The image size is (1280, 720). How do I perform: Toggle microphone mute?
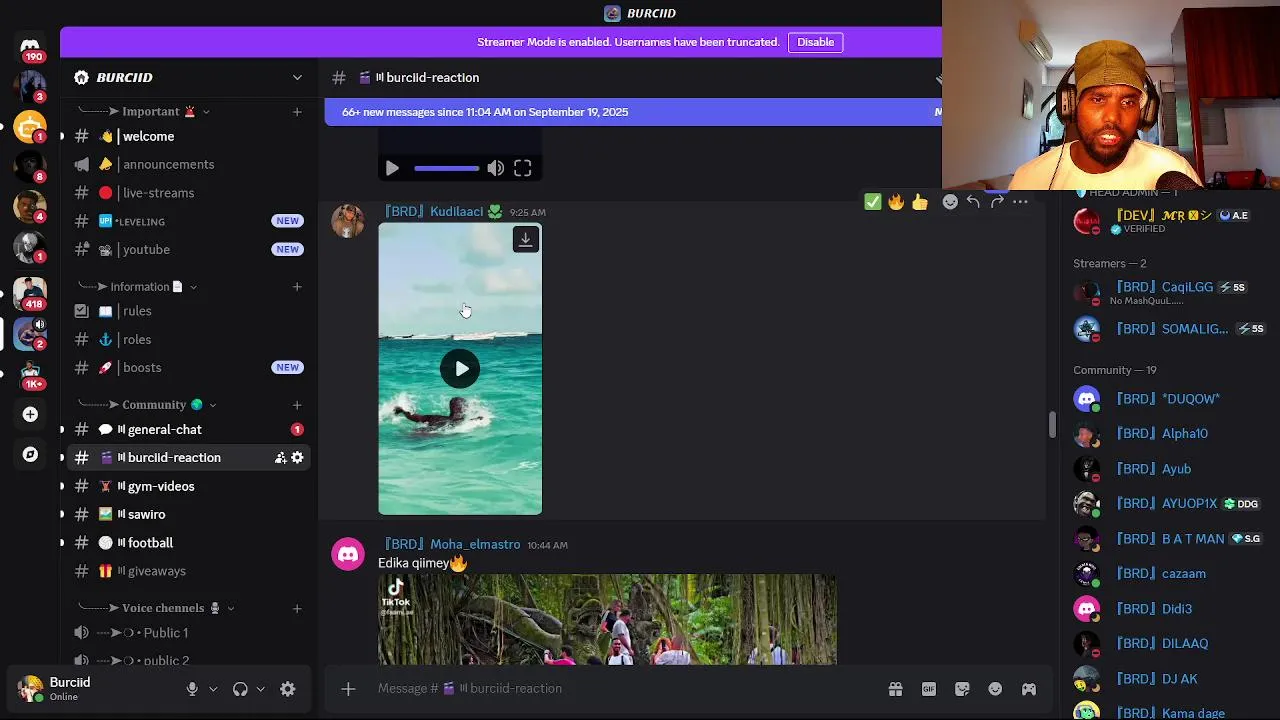pos(192,689)
